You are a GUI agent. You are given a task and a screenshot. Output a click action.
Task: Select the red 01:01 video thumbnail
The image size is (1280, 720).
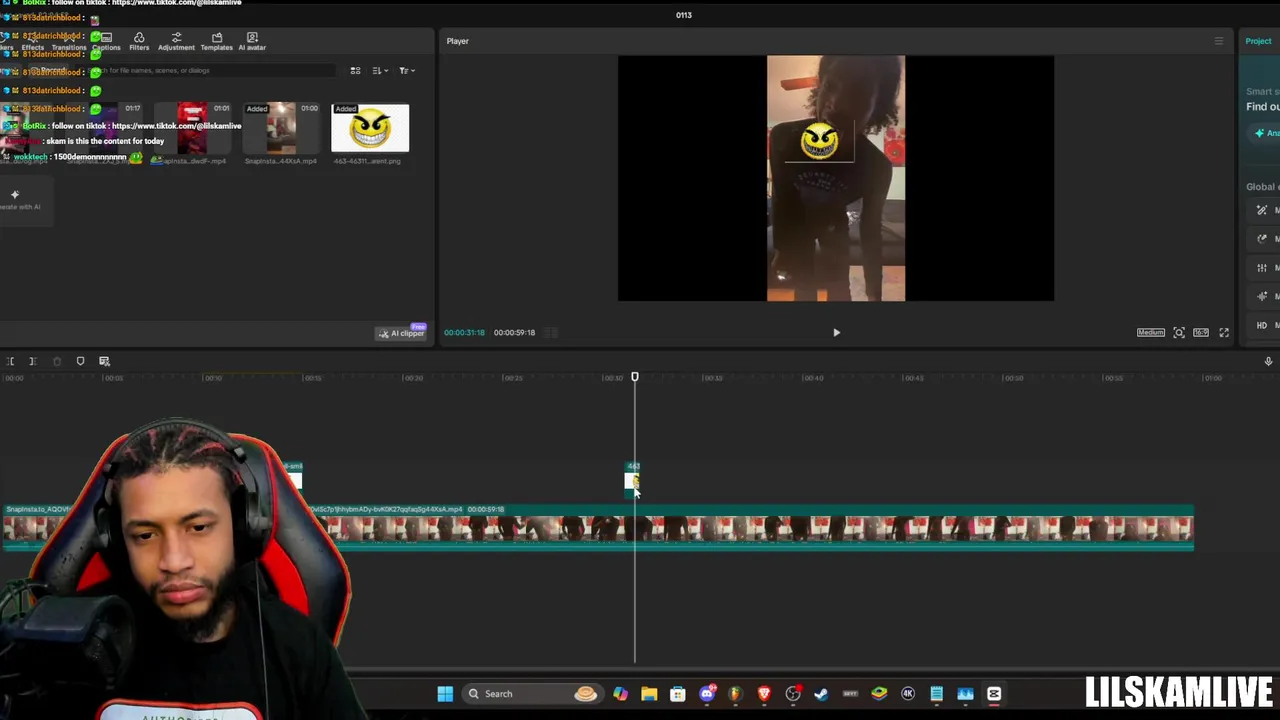coord(193,128)
